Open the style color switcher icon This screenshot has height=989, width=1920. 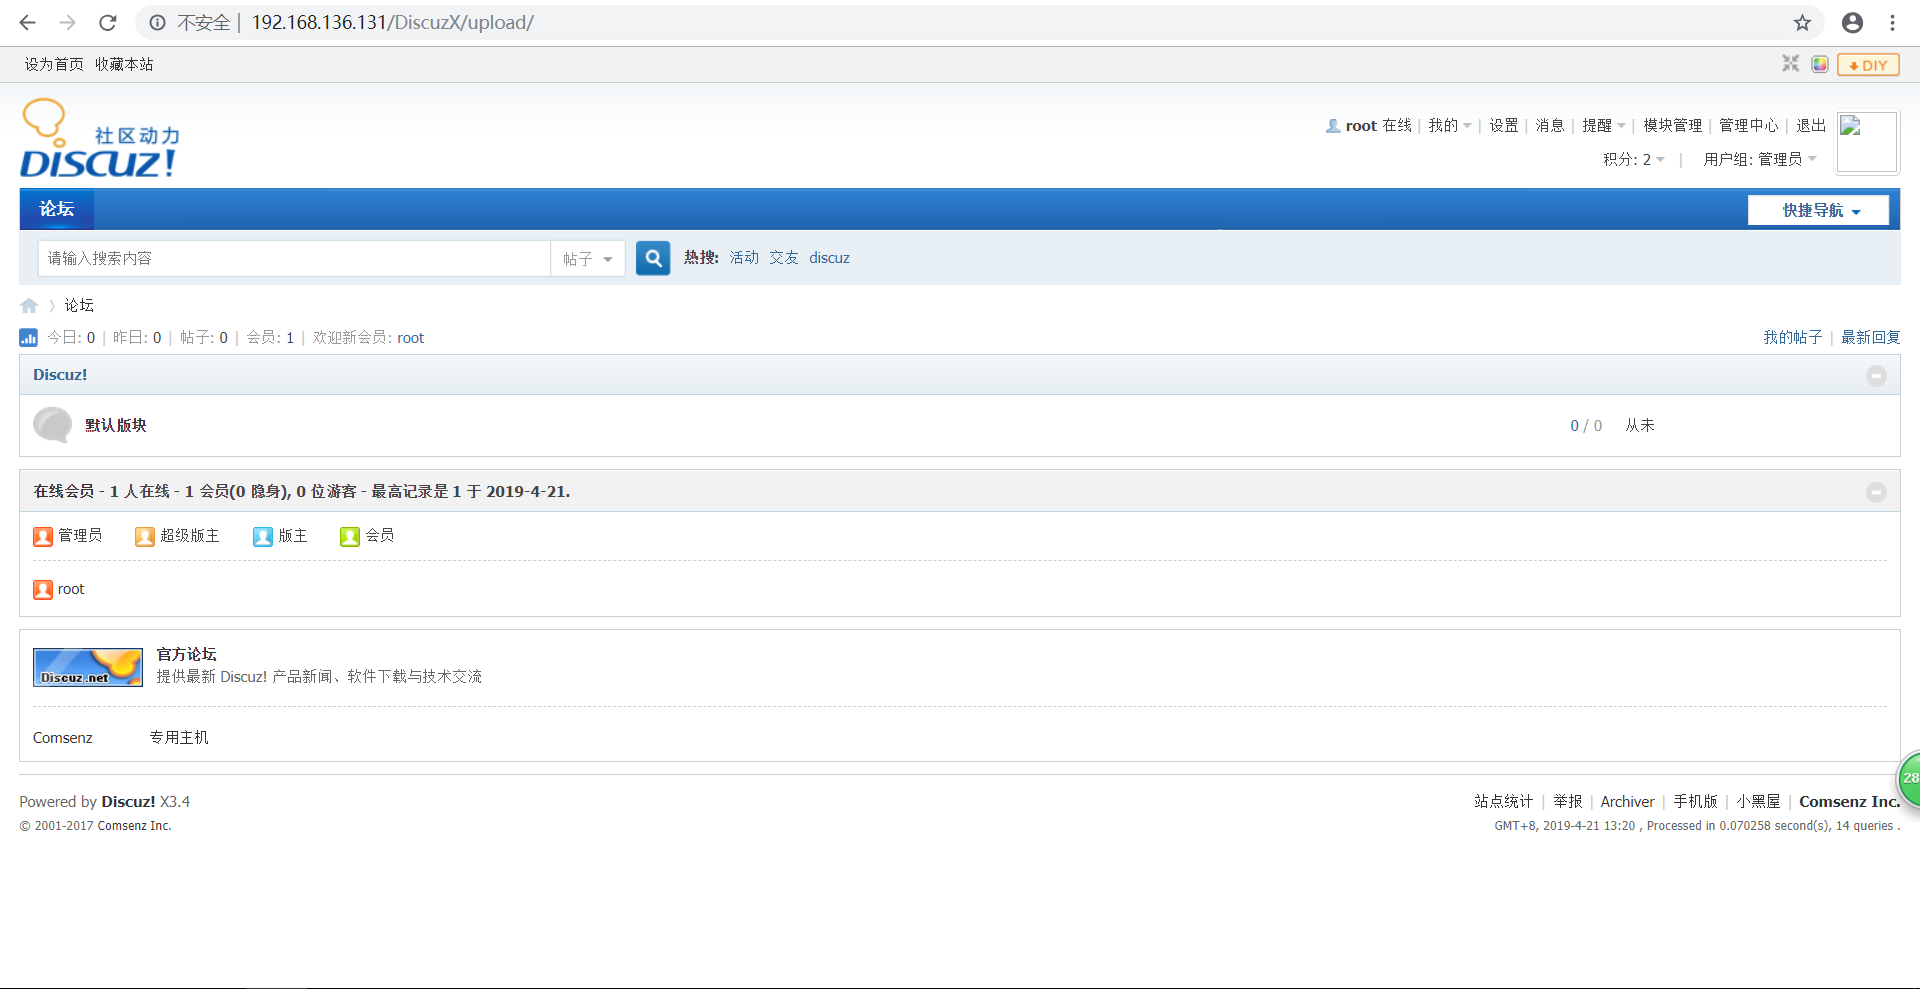(1820, 64)
